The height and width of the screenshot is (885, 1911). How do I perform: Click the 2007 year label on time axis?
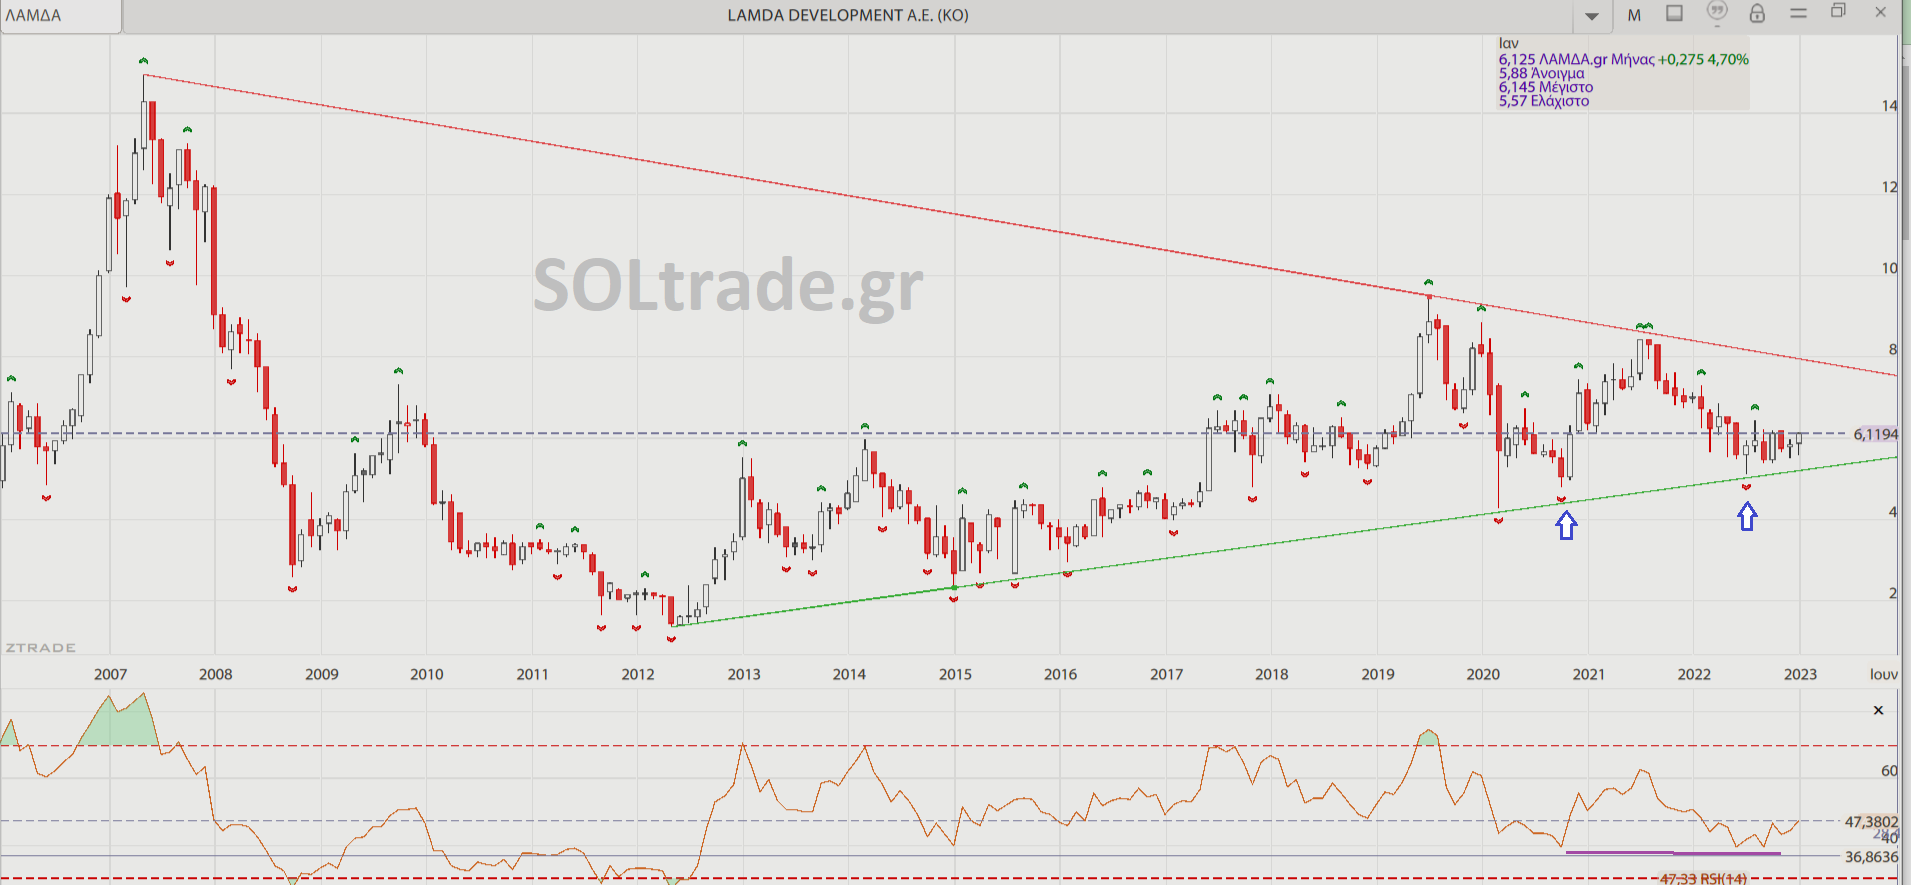pyautogui.click(x=110, y=674)
